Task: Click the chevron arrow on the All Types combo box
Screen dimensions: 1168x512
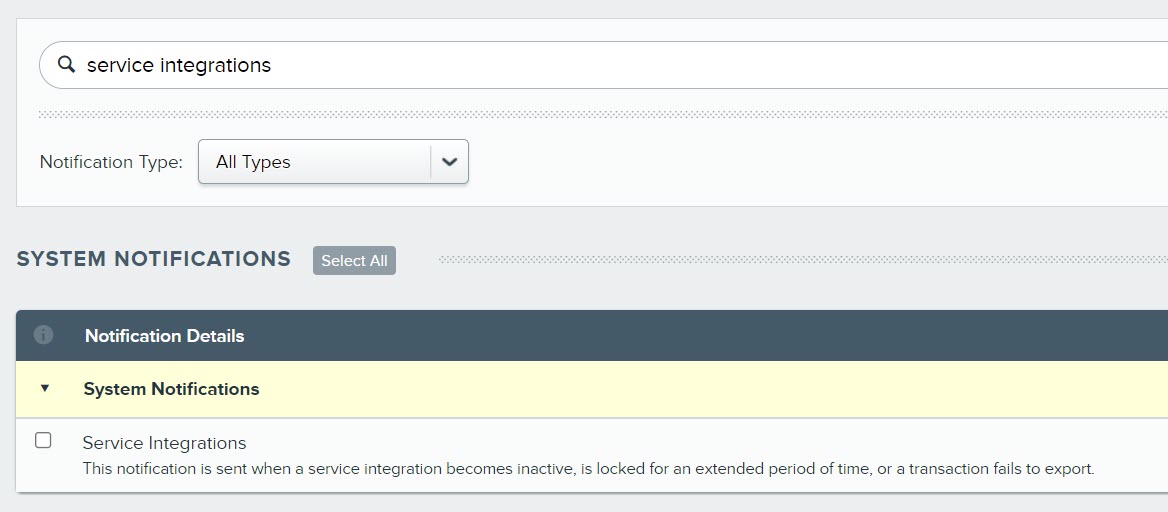Action: (x=449, y=162)
